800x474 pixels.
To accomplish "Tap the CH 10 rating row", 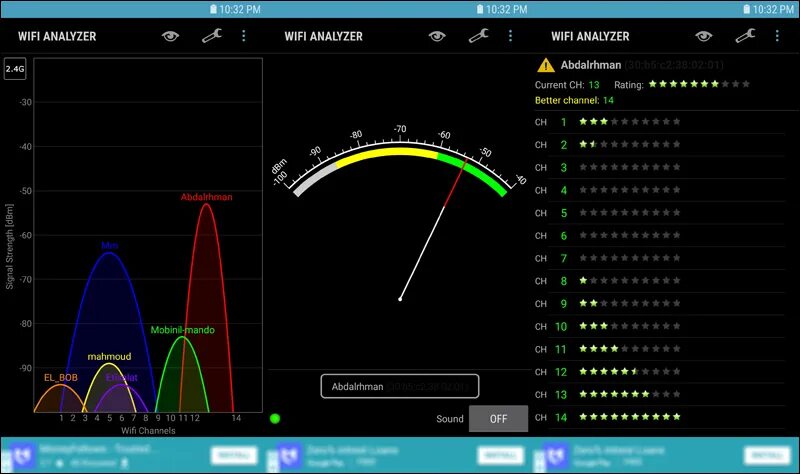I will 659,327.
